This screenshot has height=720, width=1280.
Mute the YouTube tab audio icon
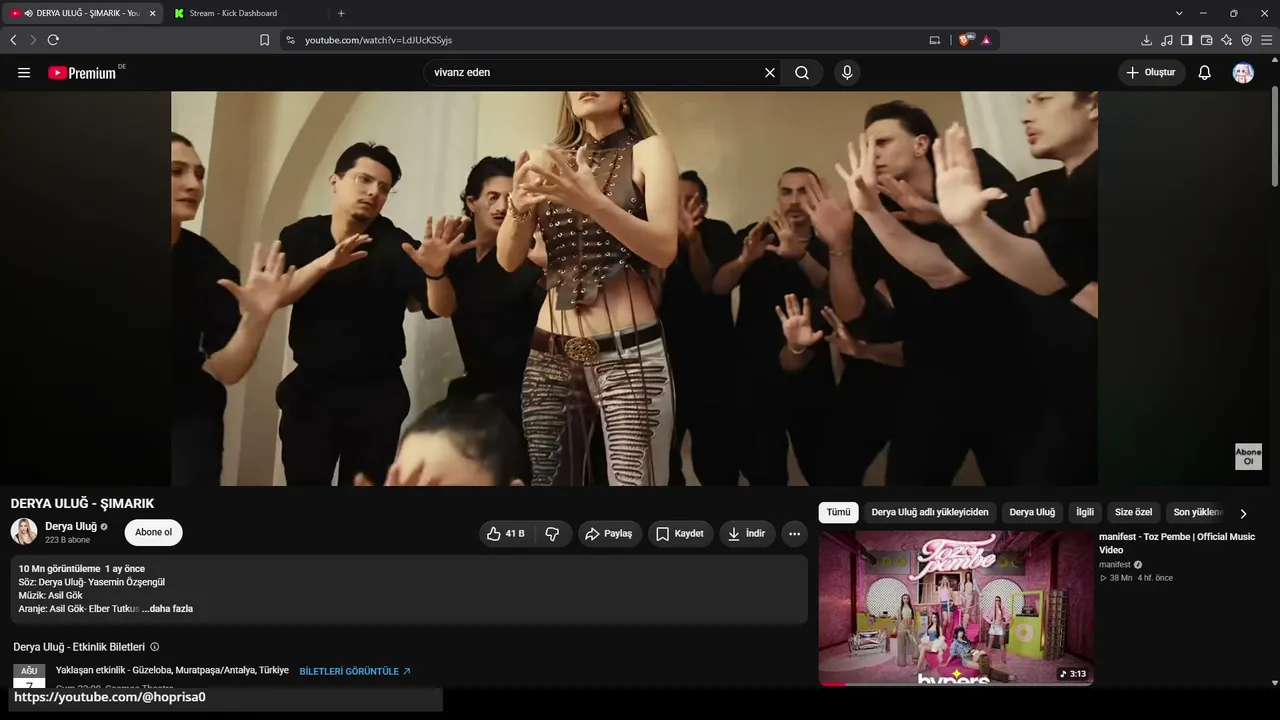[x=28, y=13]
